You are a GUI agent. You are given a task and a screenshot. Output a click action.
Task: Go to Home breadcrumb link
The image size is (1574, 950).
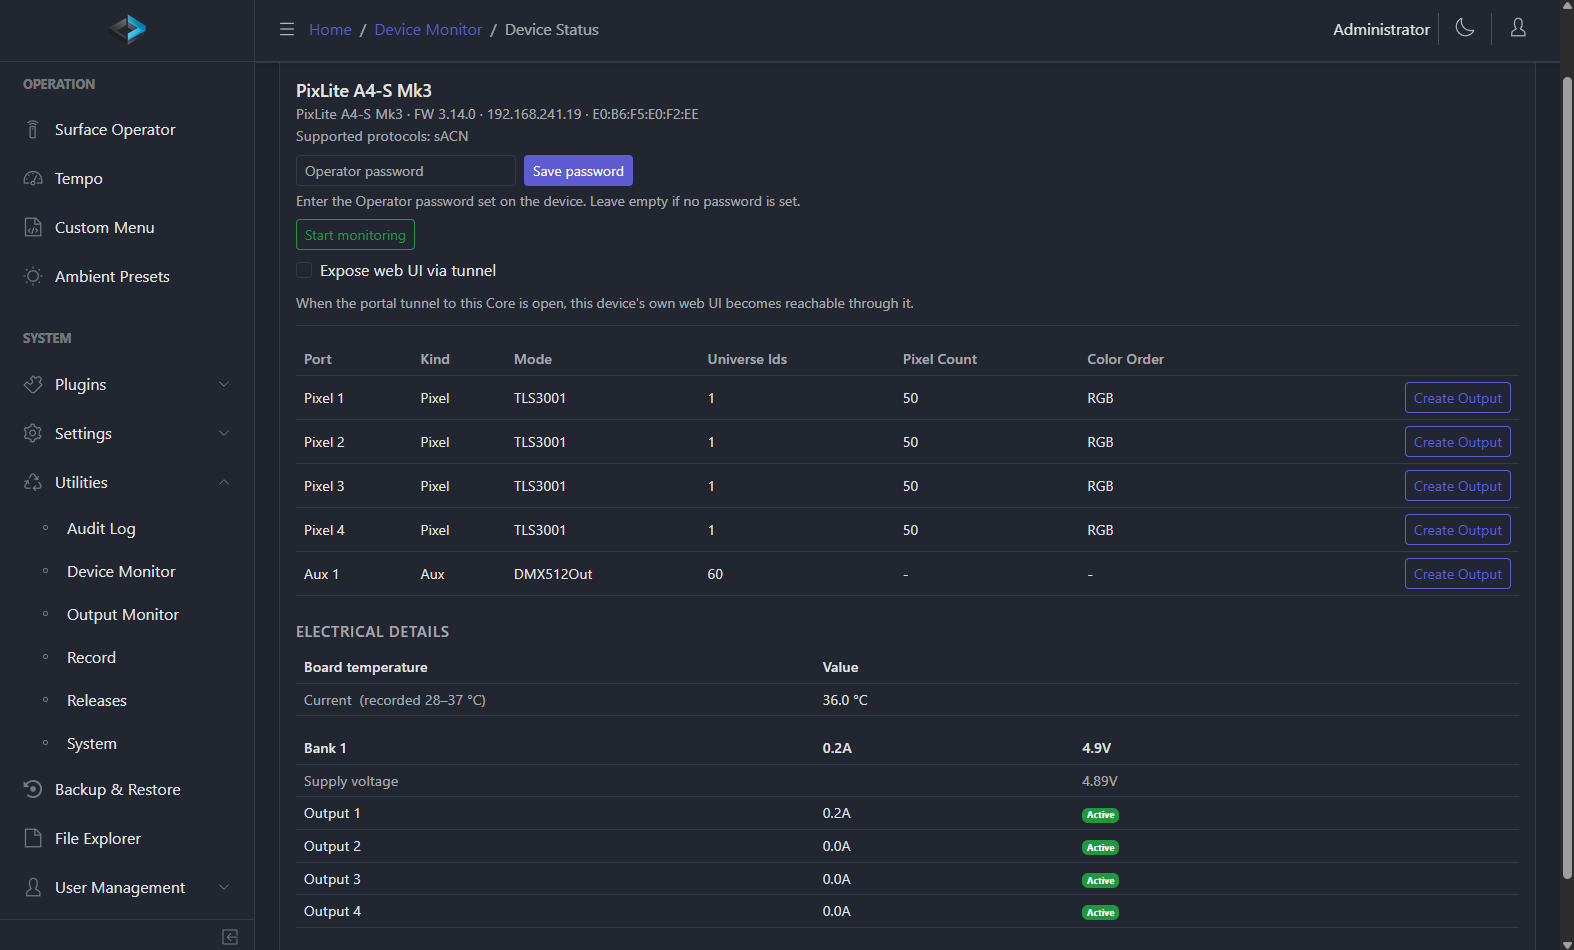330,29
